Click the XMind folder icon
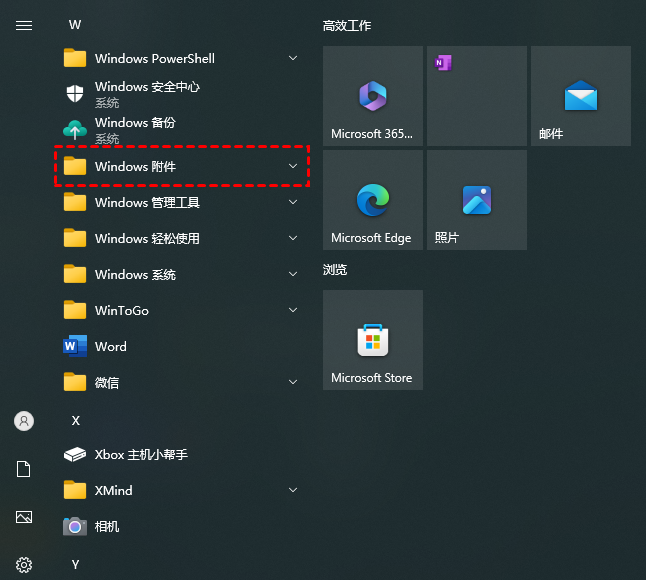 pos(75,490)
